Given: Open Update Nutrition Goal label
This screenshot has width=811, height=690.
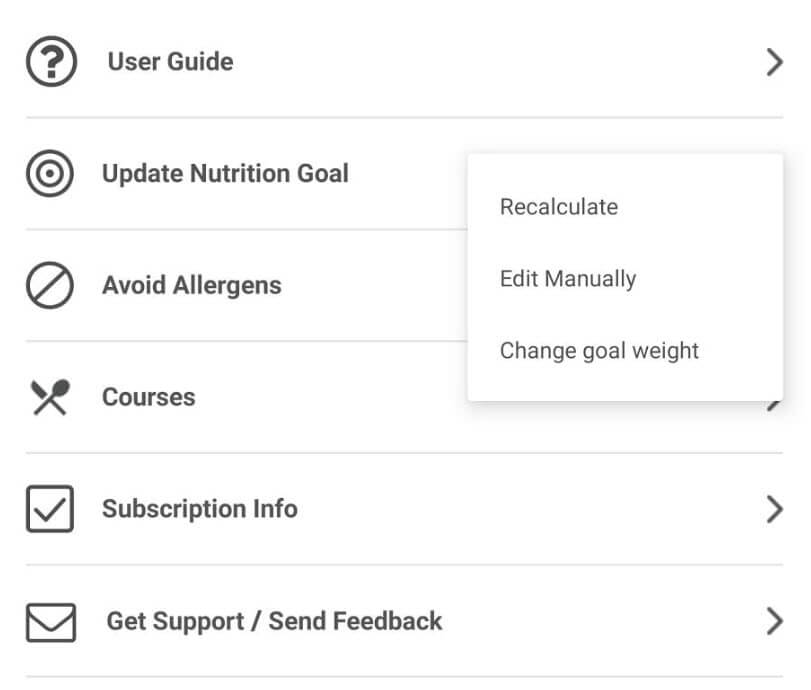Looking at the screenshot, I should (x=225, y=174).
